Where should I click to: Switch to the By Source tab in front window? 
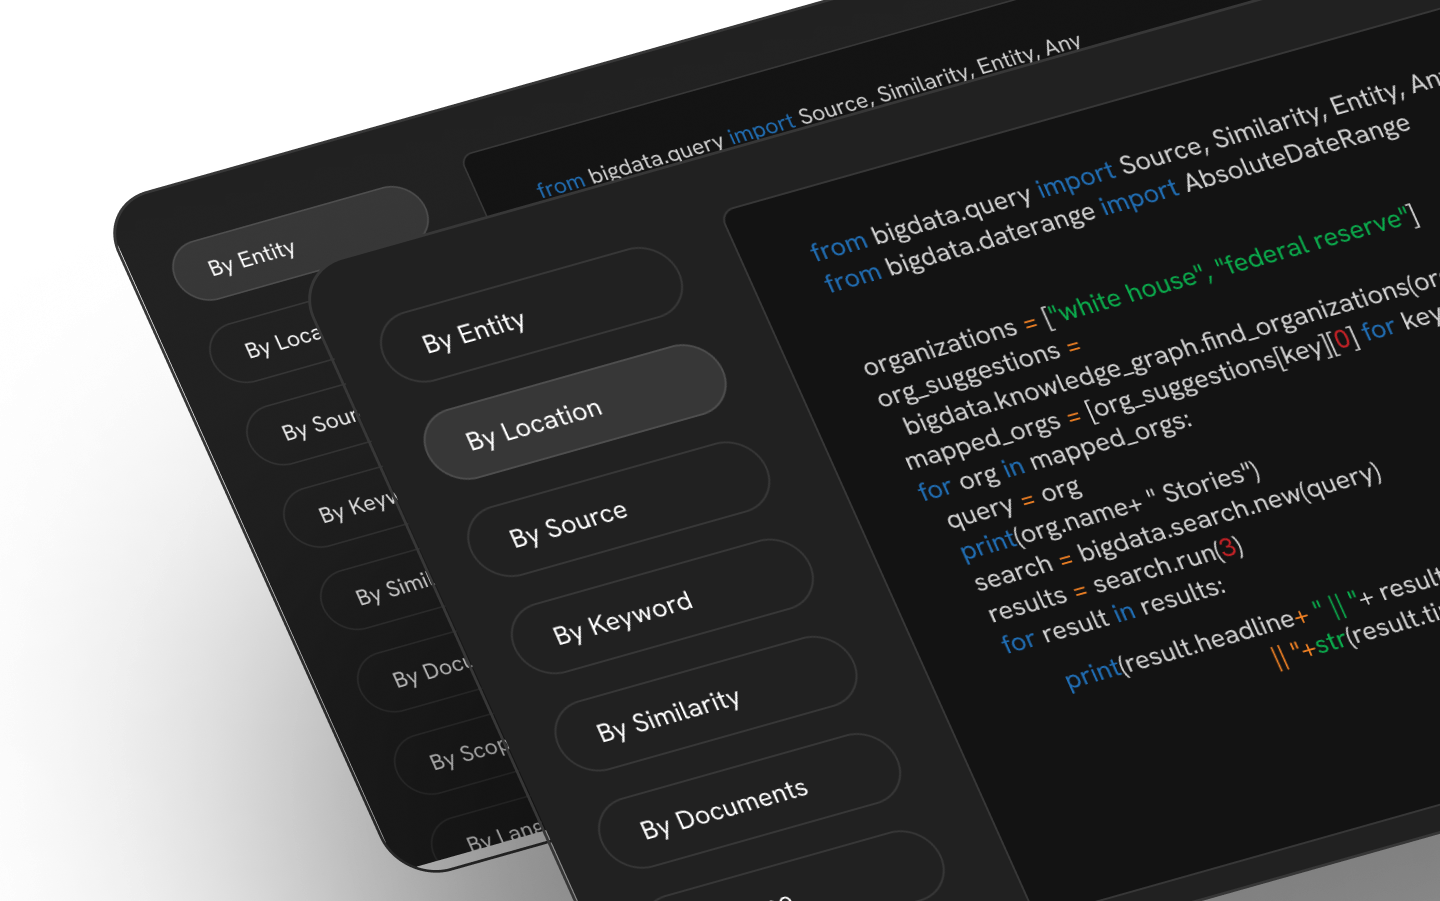(x=618, y=509)
